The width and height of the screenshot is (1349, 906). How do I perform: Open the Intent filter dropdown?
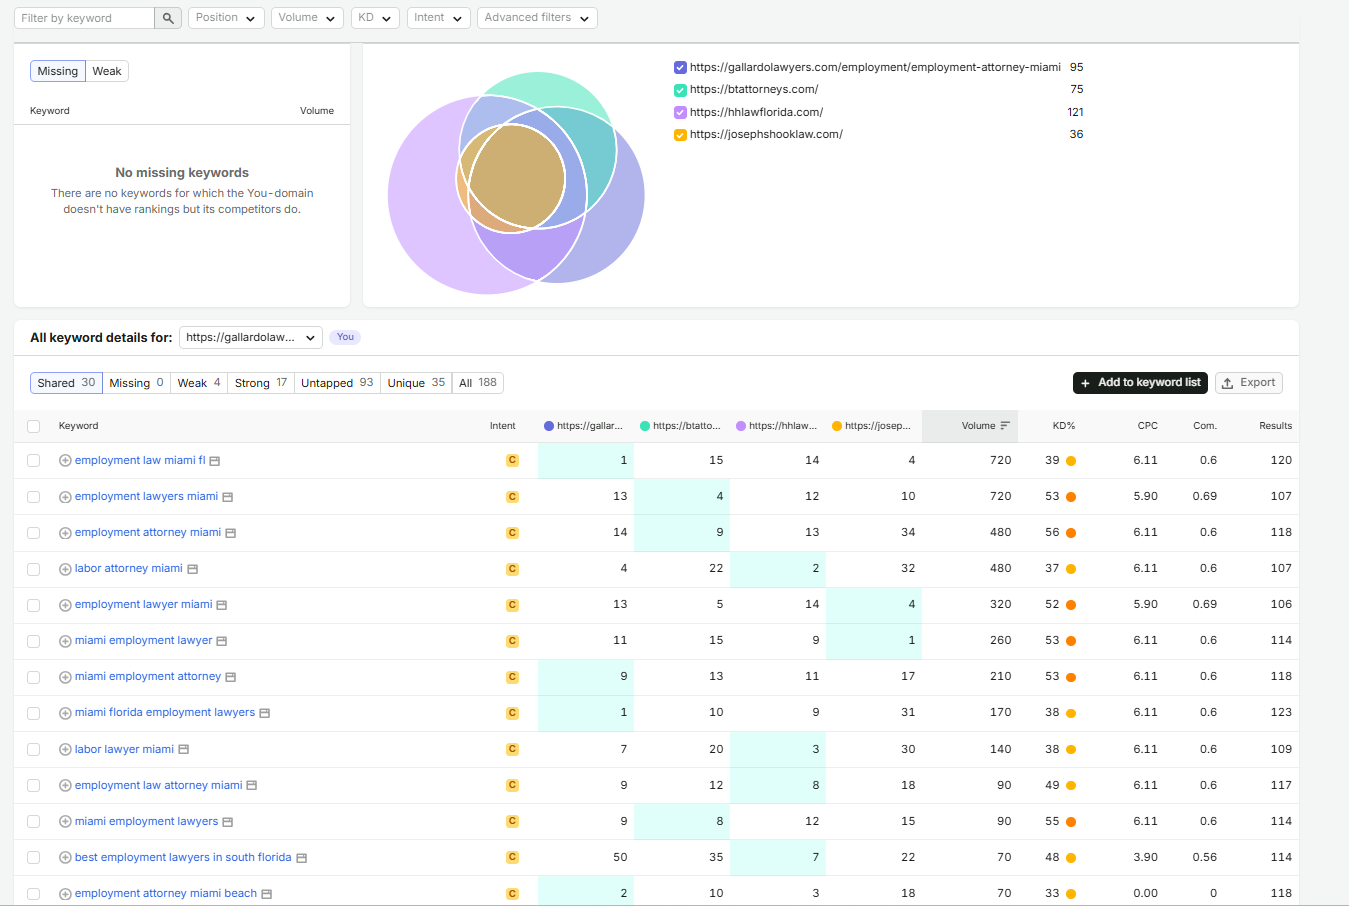[x=439, y=18]
